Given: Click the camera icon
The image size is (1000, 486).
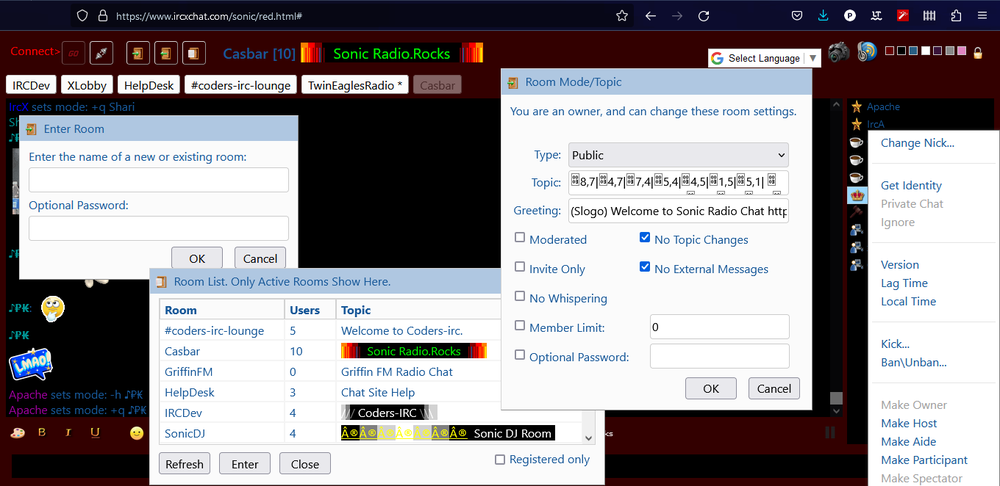Looking at the screenshot, I should coord(839,52).
